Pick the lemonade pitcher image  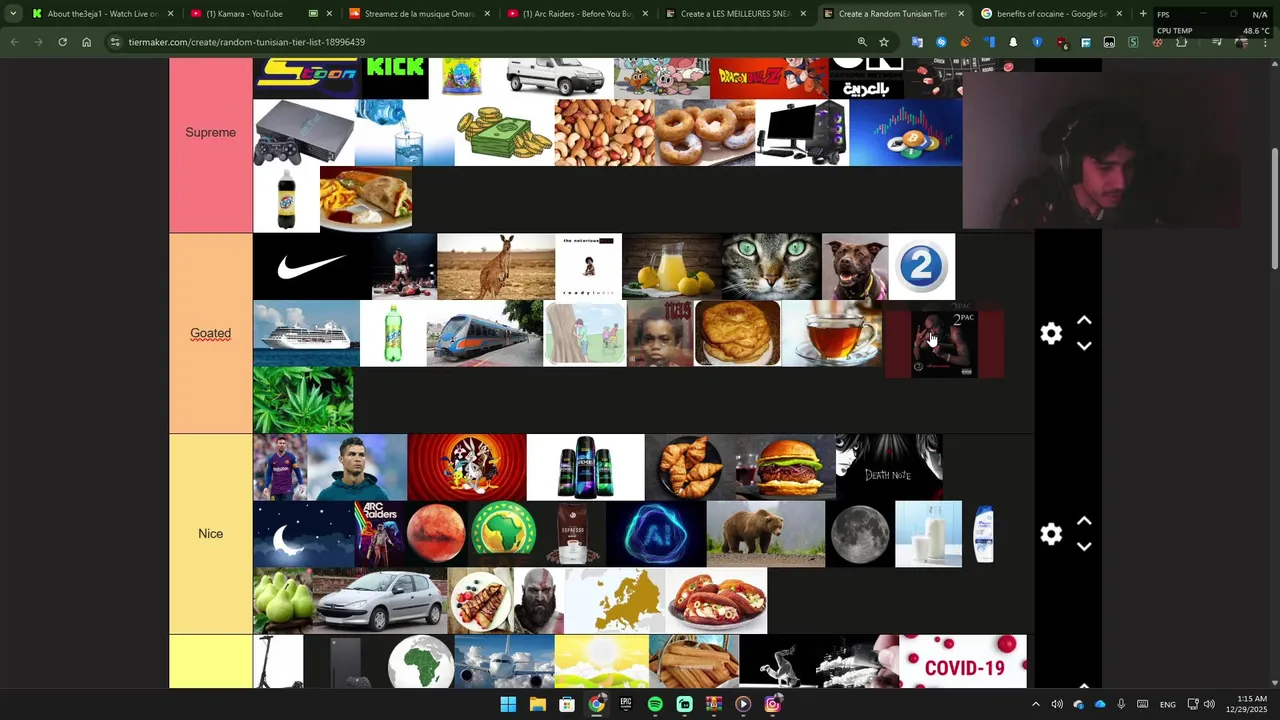coord(672,267)
